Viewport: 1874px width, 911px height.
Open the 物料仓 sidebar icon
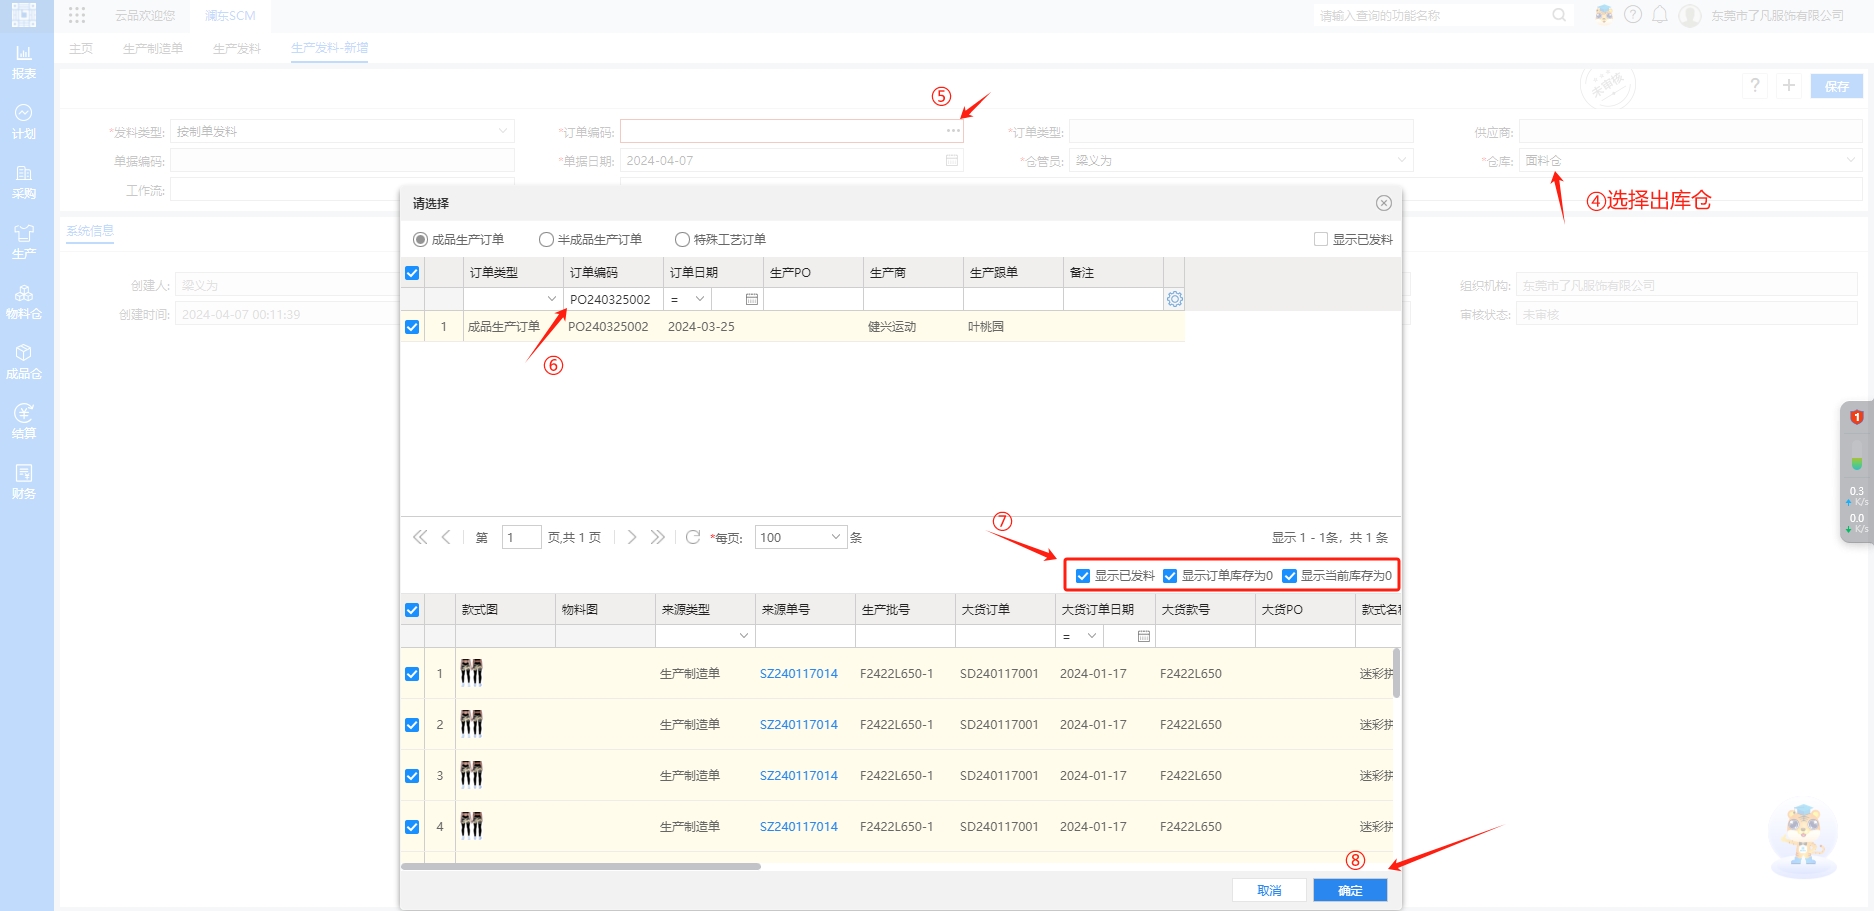24,301
